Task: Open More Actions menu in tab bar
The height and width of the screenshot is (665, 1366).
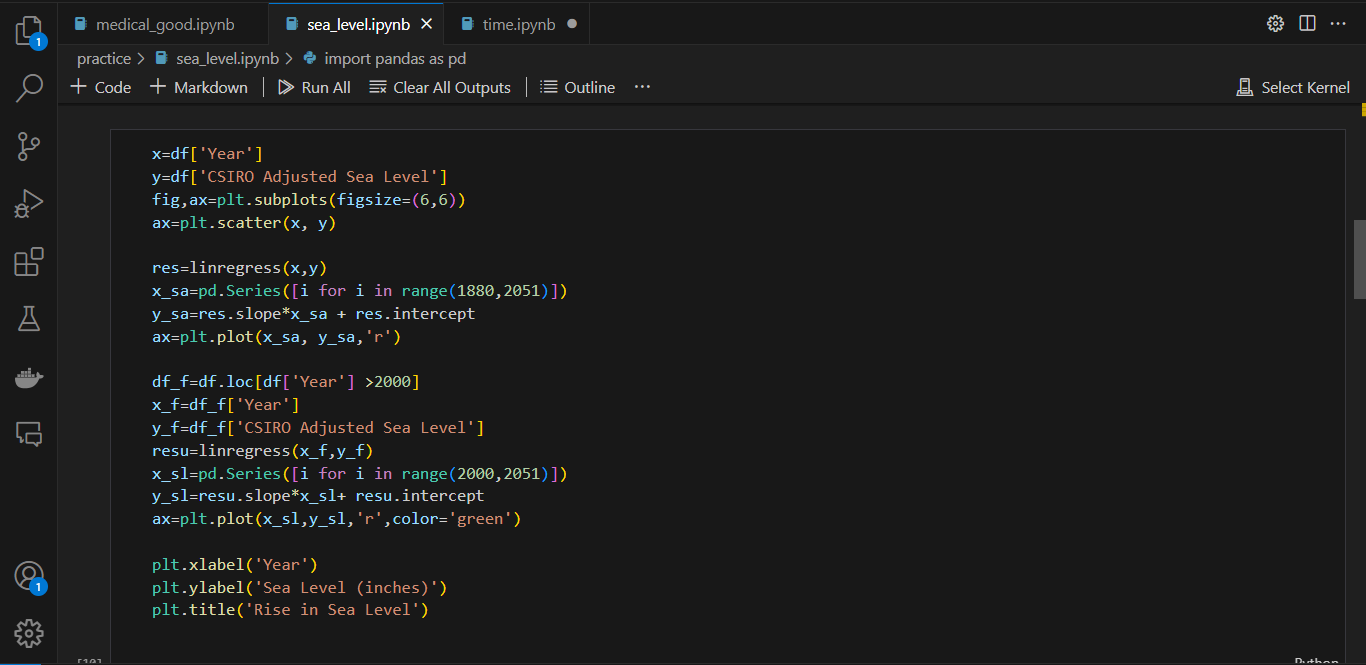Action: 1338,24
